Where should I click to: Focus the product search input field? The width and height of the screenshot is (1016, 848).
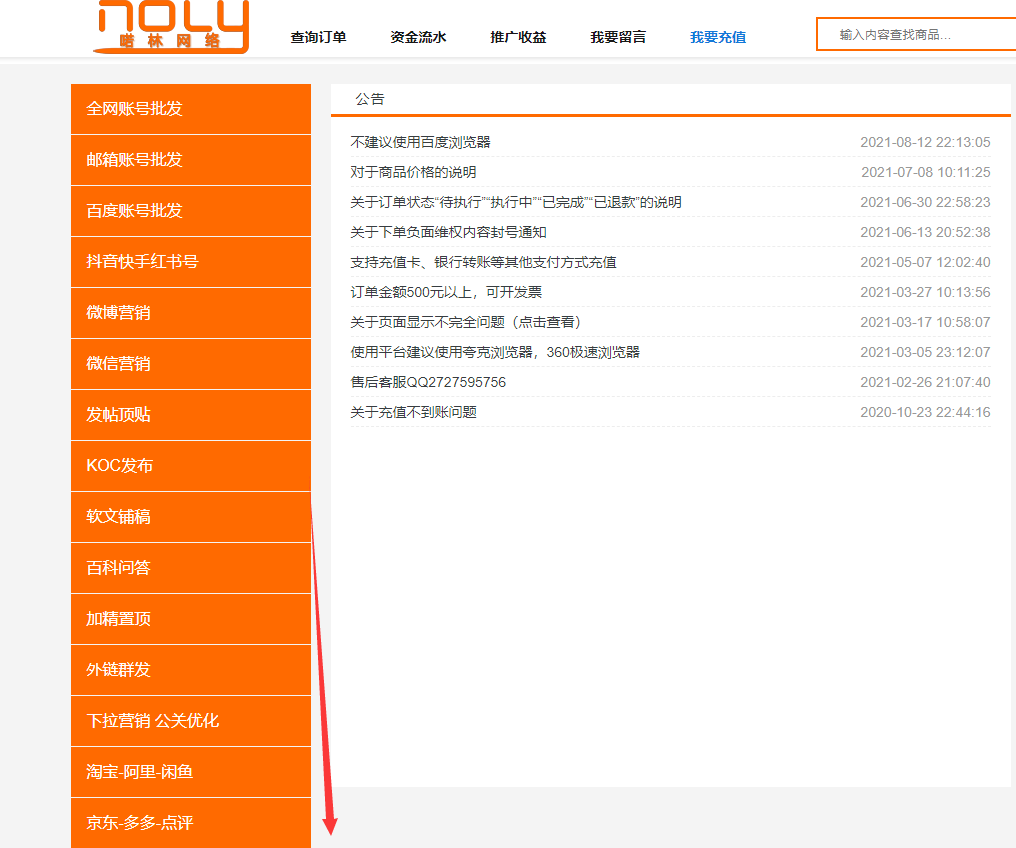point(920,34)
